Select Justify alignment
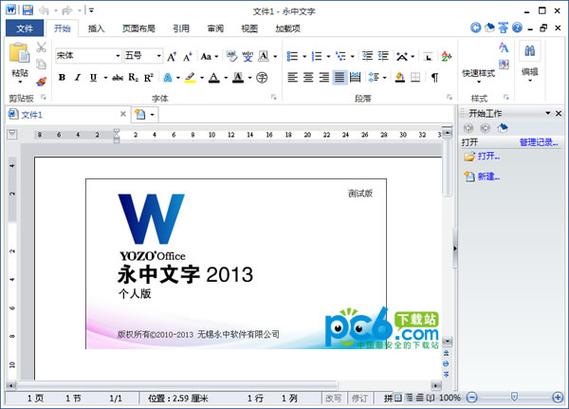Image resolution: width=569 pixels, height=409 pixels. (340, 77)
